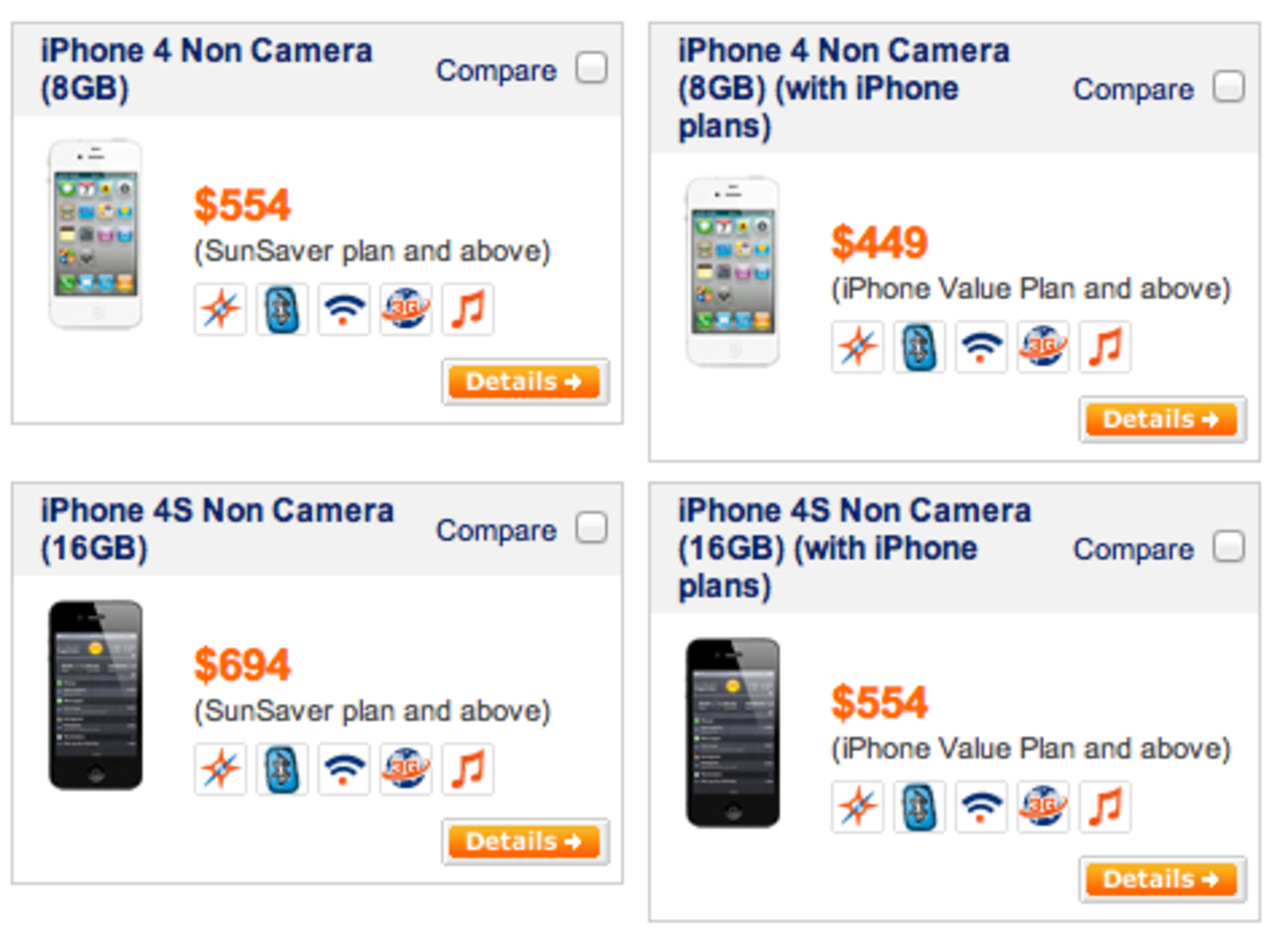Click the music note icon for iPhone 4S with iPhone plans

point(1105,807)
